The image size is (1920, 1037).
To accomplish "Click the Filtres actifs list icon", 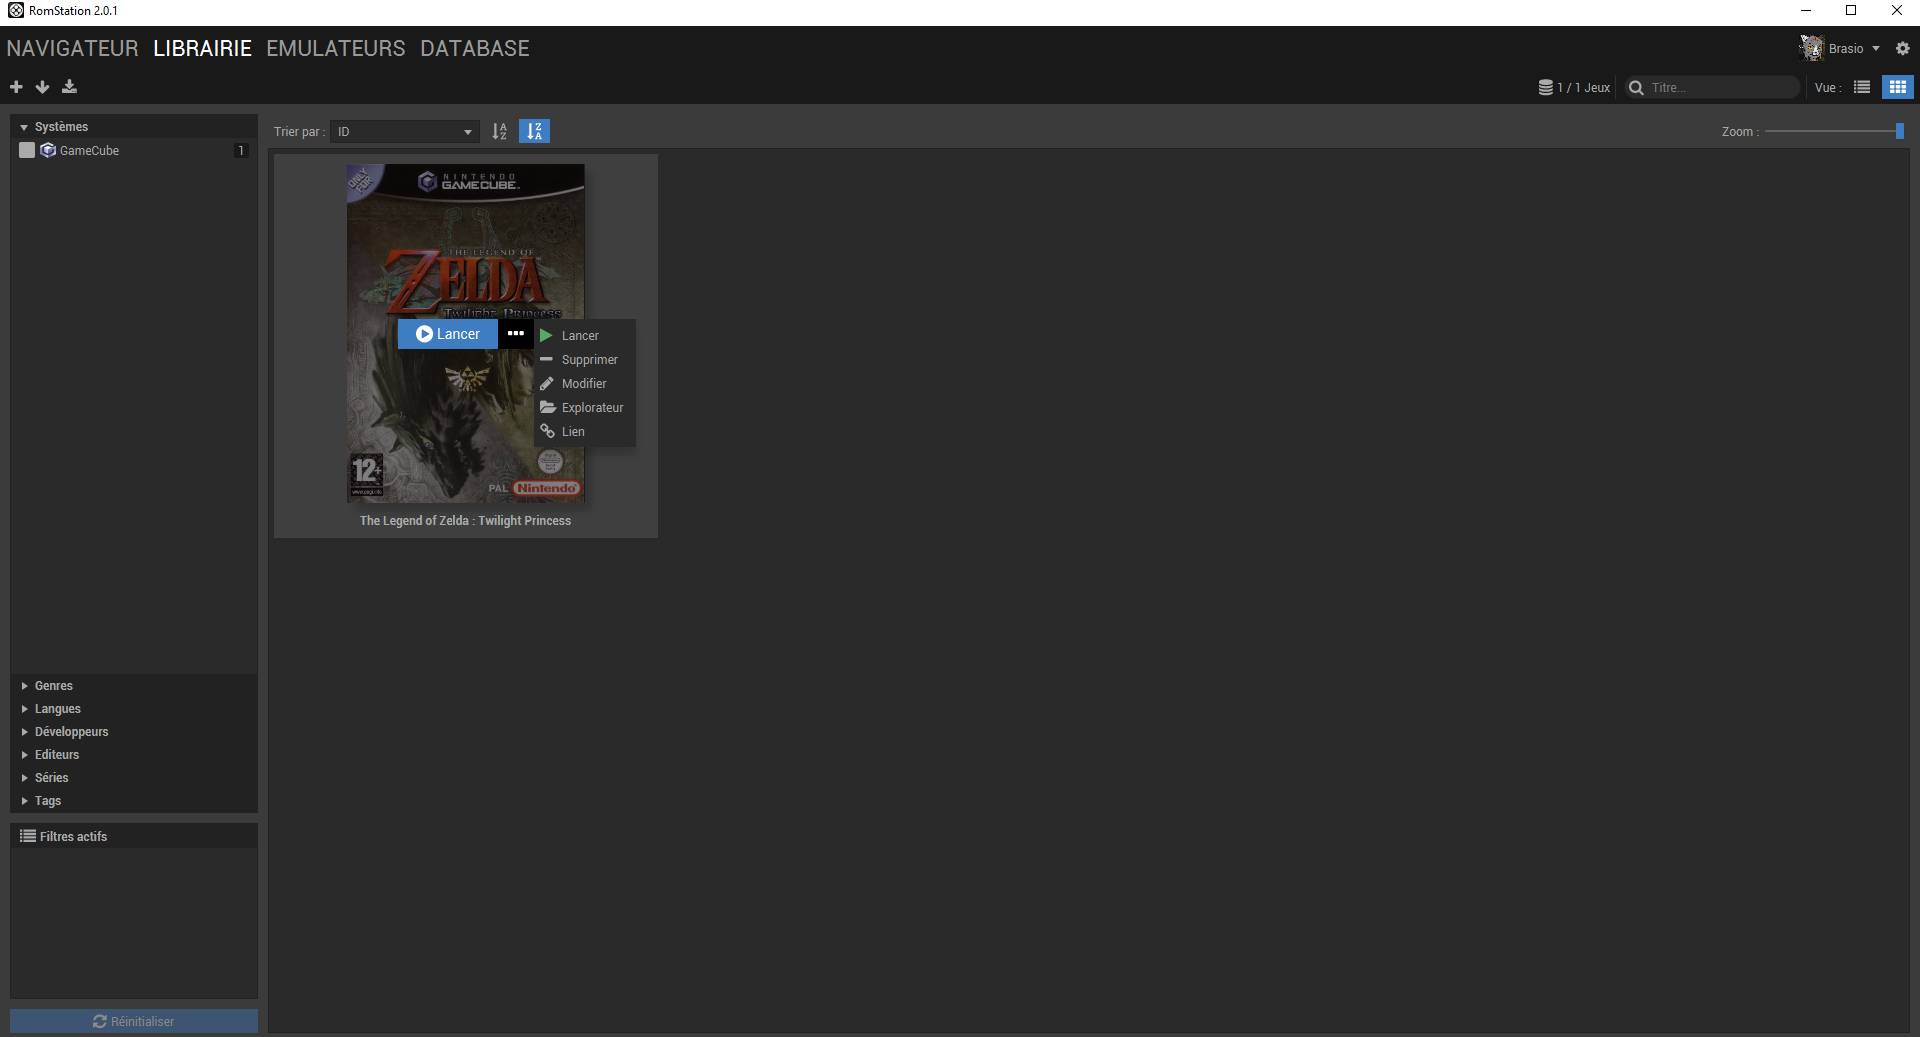I will pos(28,836).
